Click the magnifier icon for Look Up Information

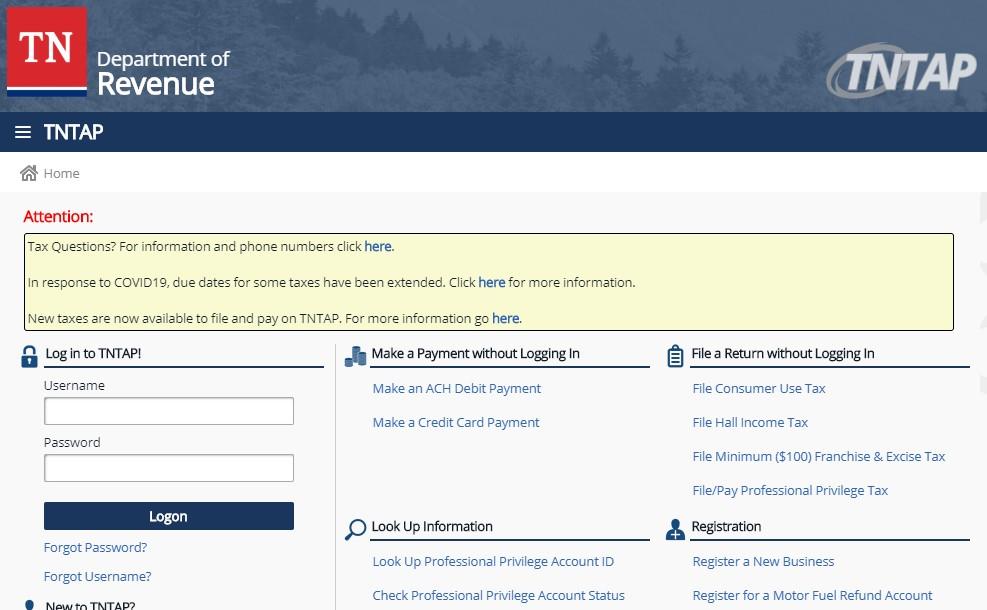356,529
